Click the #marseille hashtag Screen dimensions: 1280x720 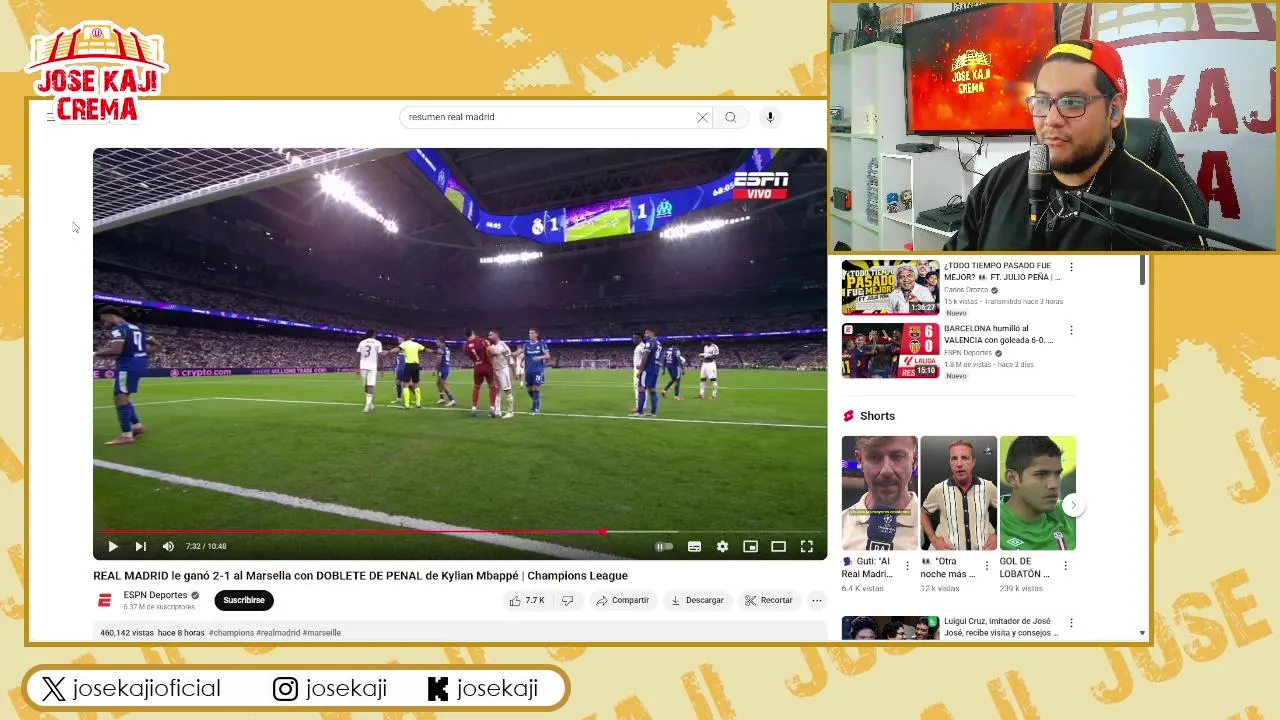322,632
